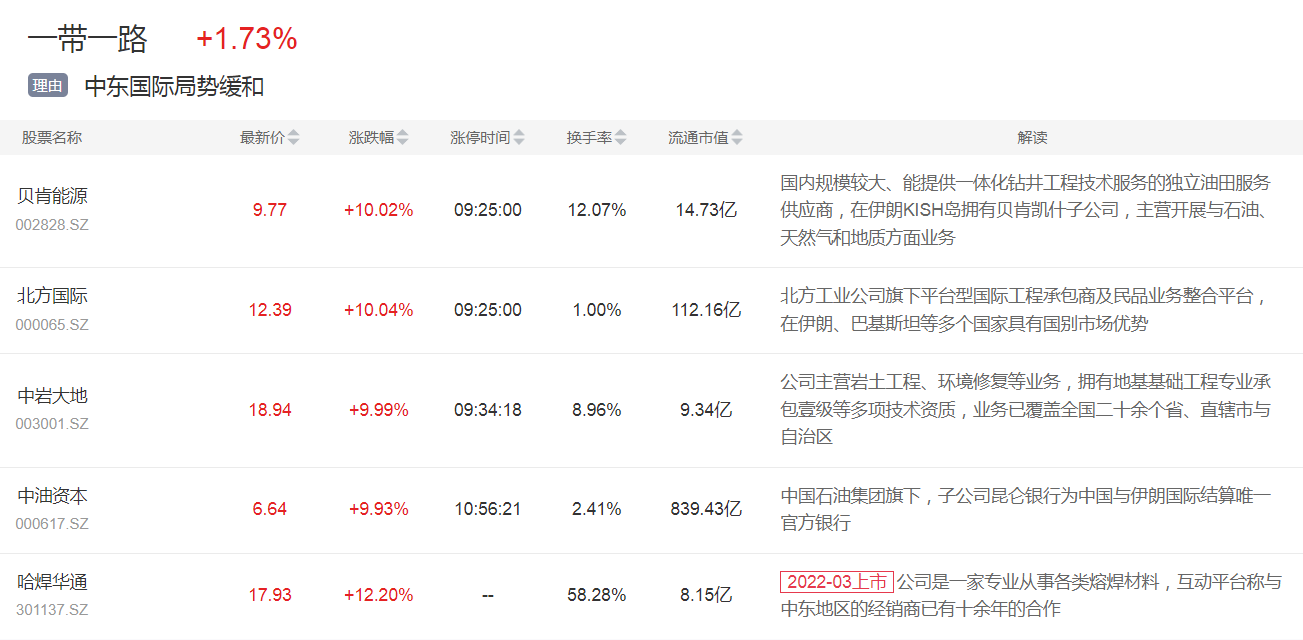The image size is (1303, 640).
Task: Click market cap 8.15亿
Action: (x=706, y=595)
